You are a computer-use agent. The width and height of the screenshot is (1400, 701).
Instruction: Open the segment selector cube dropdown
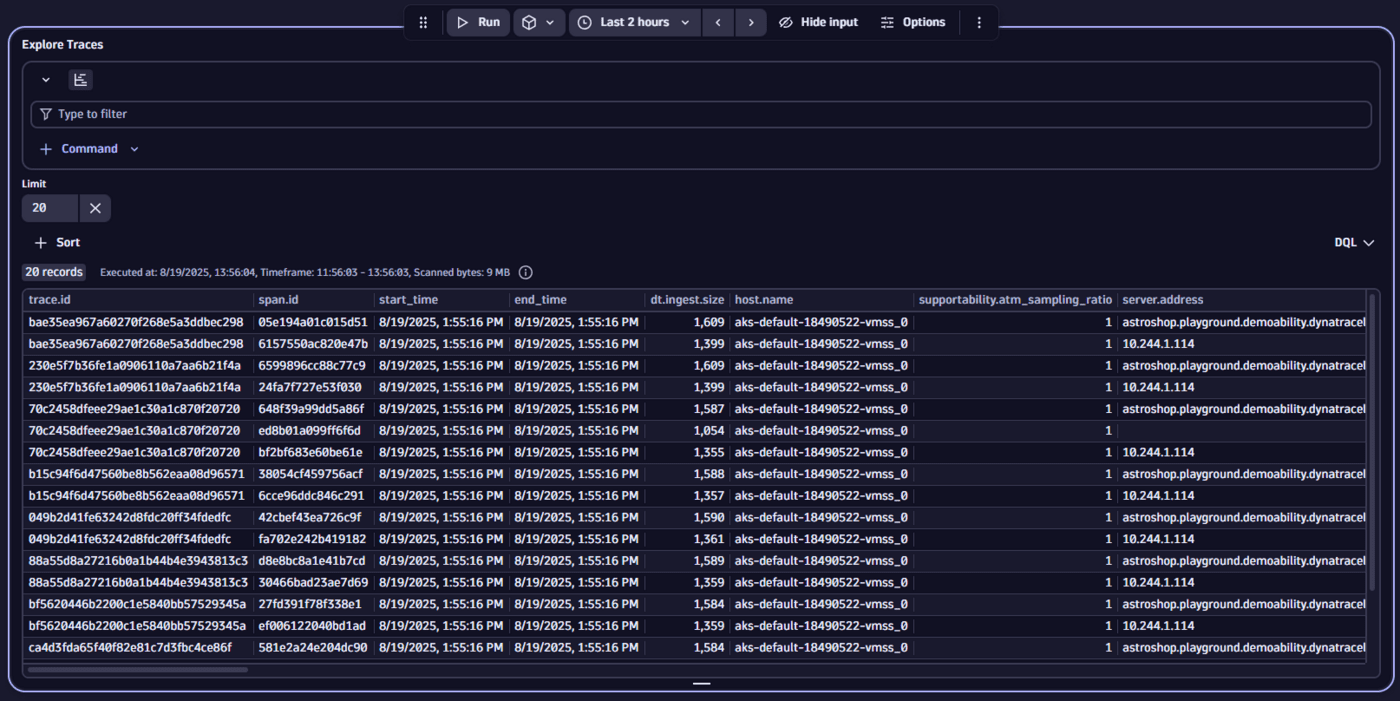539,21
